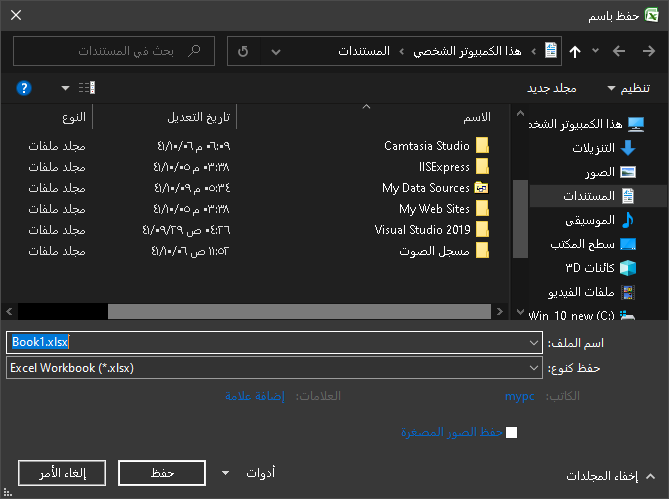Image resolution: width=669 pixels, height=499 pixels.
Task: Collapse with إخفاء المجلدات
Action: [610, 476]
